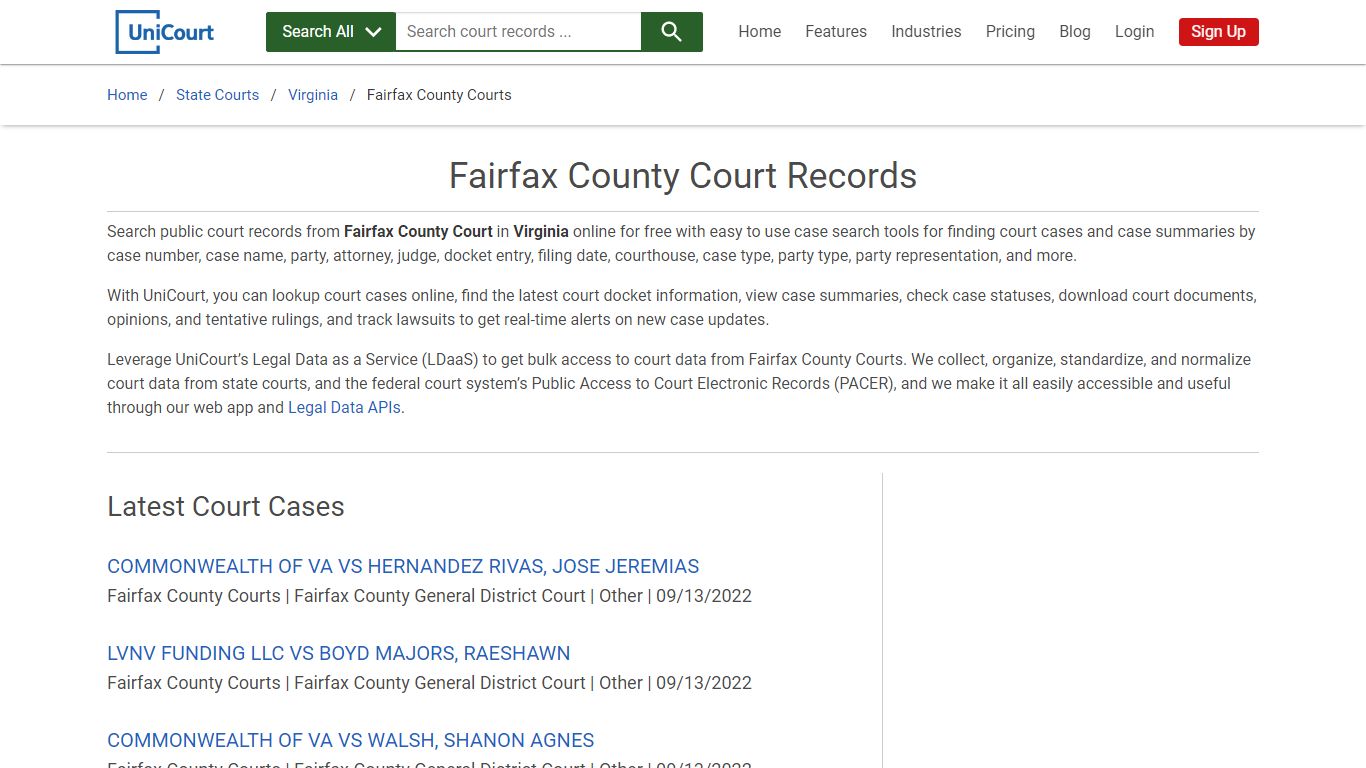Open the Virginia breadcrumb link
This screenshot has height=768, width=1366.
click(x=313, y=95)
